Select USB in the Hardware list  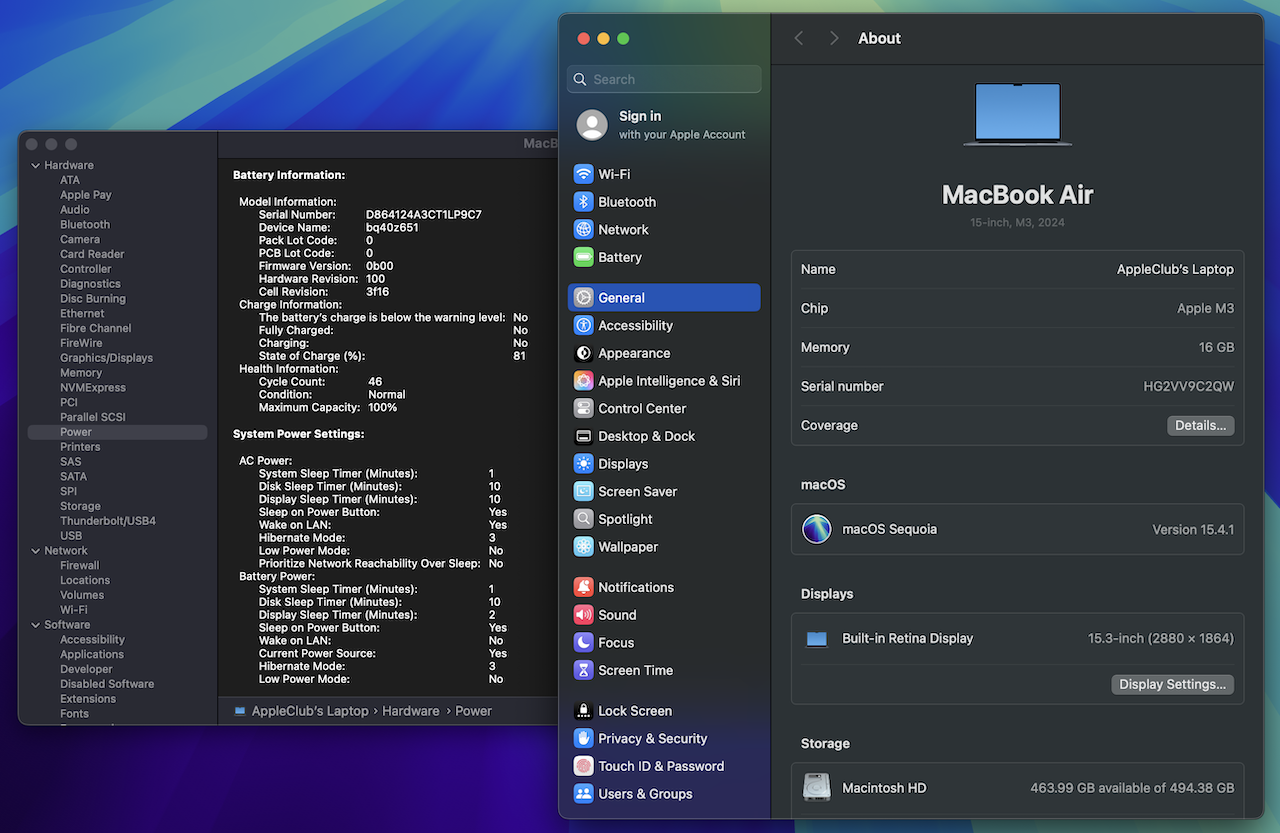pyautogui.click(x=71, y=536)
